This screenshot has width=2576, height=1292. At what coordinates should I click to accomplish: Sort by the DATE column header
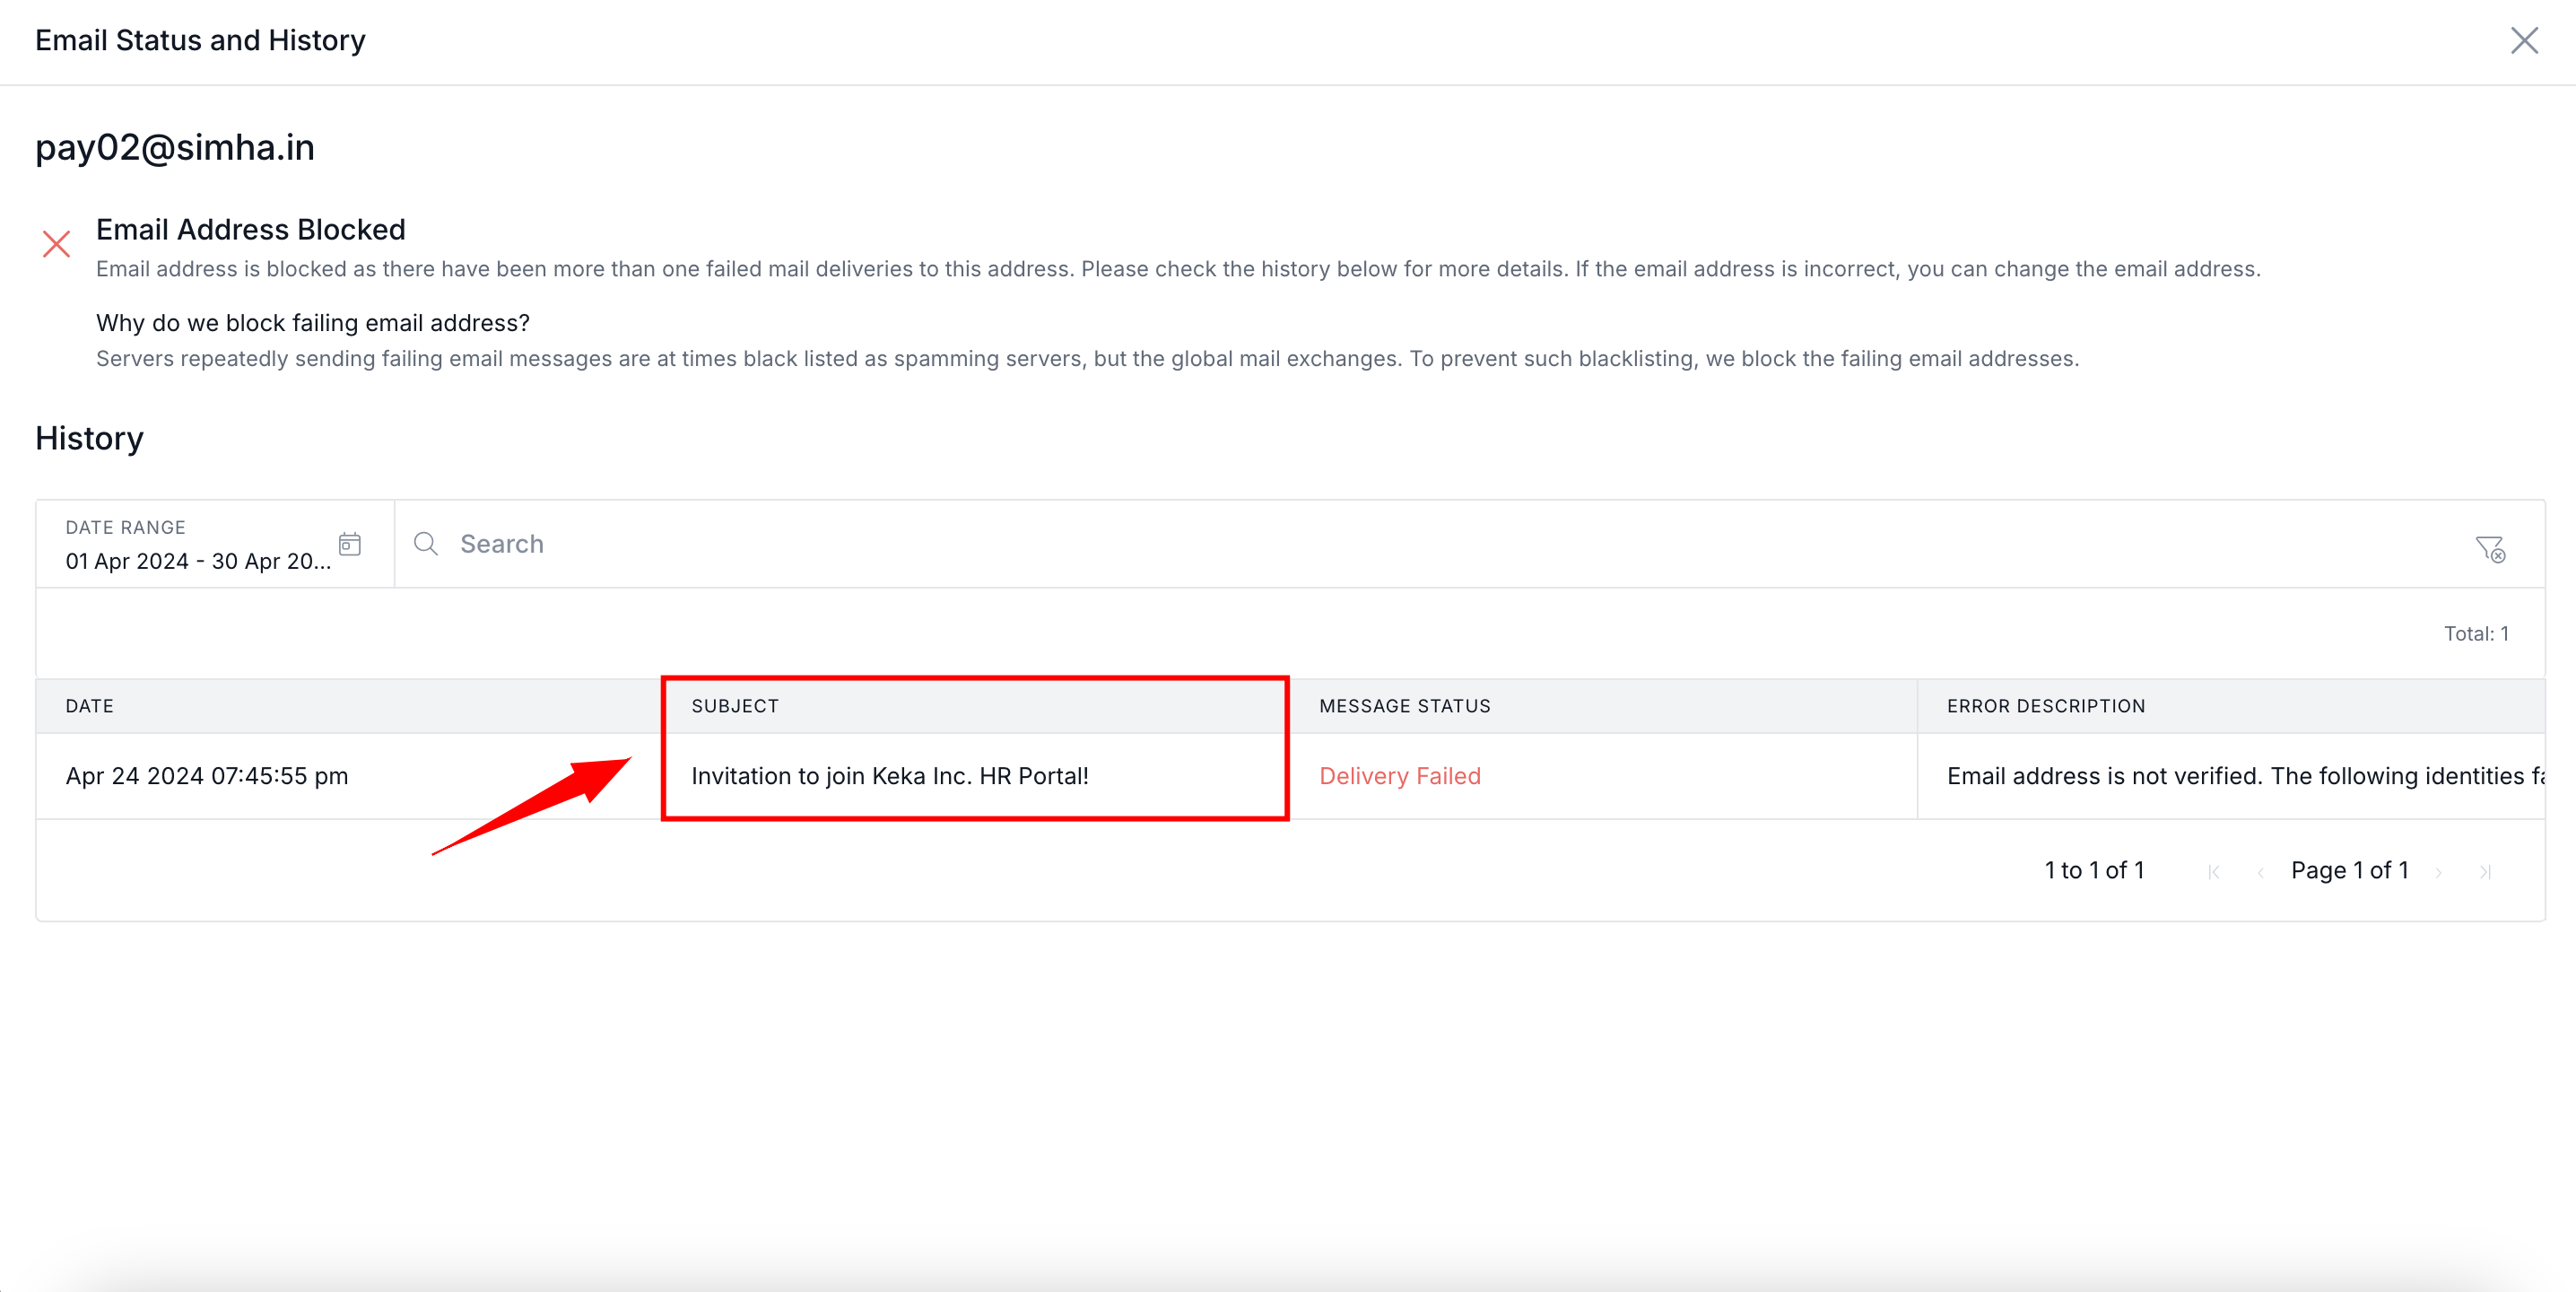click(x=90, y=706)
